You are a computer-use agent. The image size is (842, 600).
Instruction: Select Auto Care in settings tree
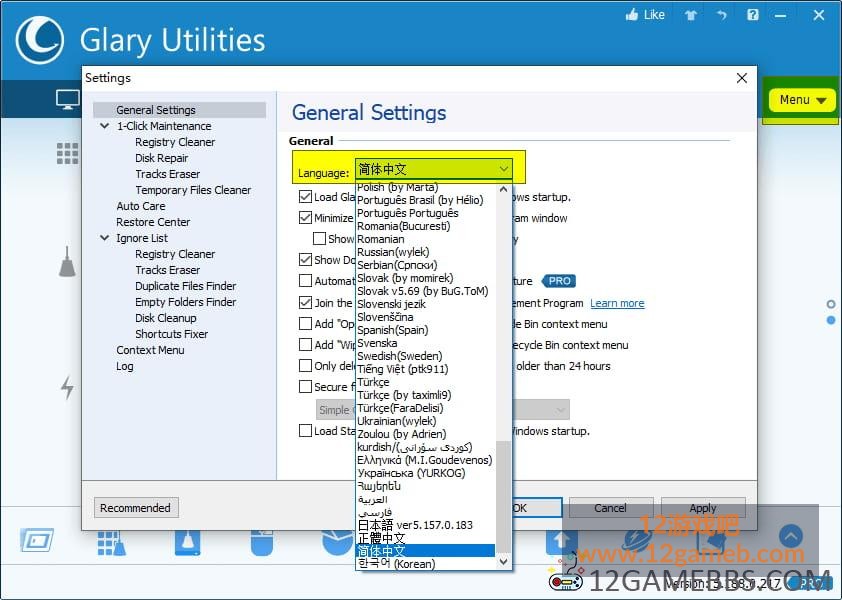click(x=141, y=206)
